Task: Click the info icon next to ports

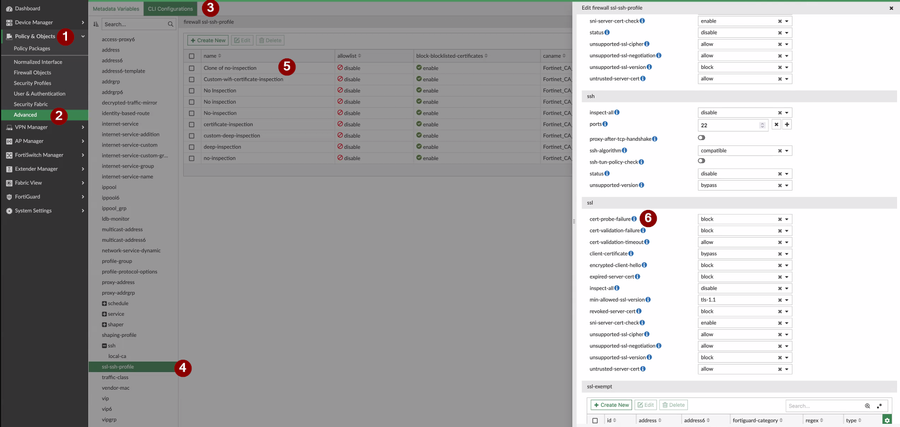Action: 606,124
